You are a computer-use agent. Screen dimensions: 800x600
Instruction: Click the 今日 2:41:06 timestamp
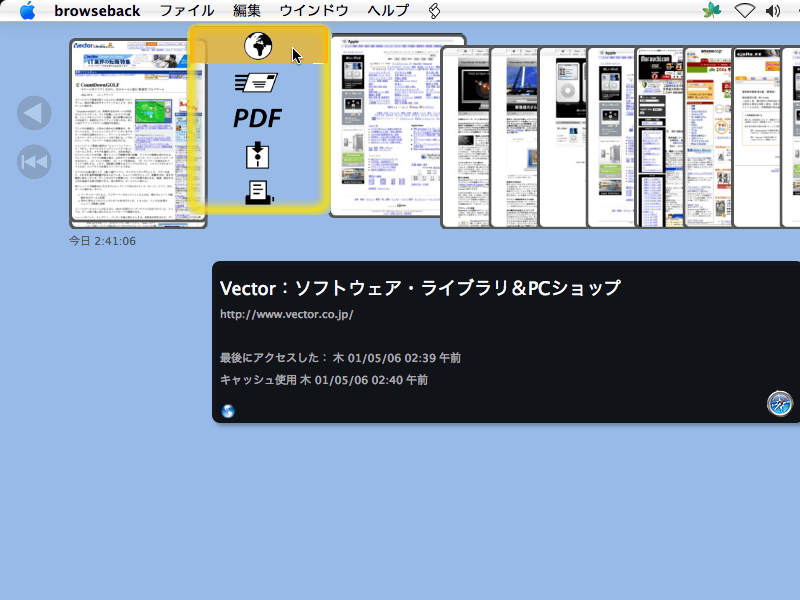pos(103,241)
